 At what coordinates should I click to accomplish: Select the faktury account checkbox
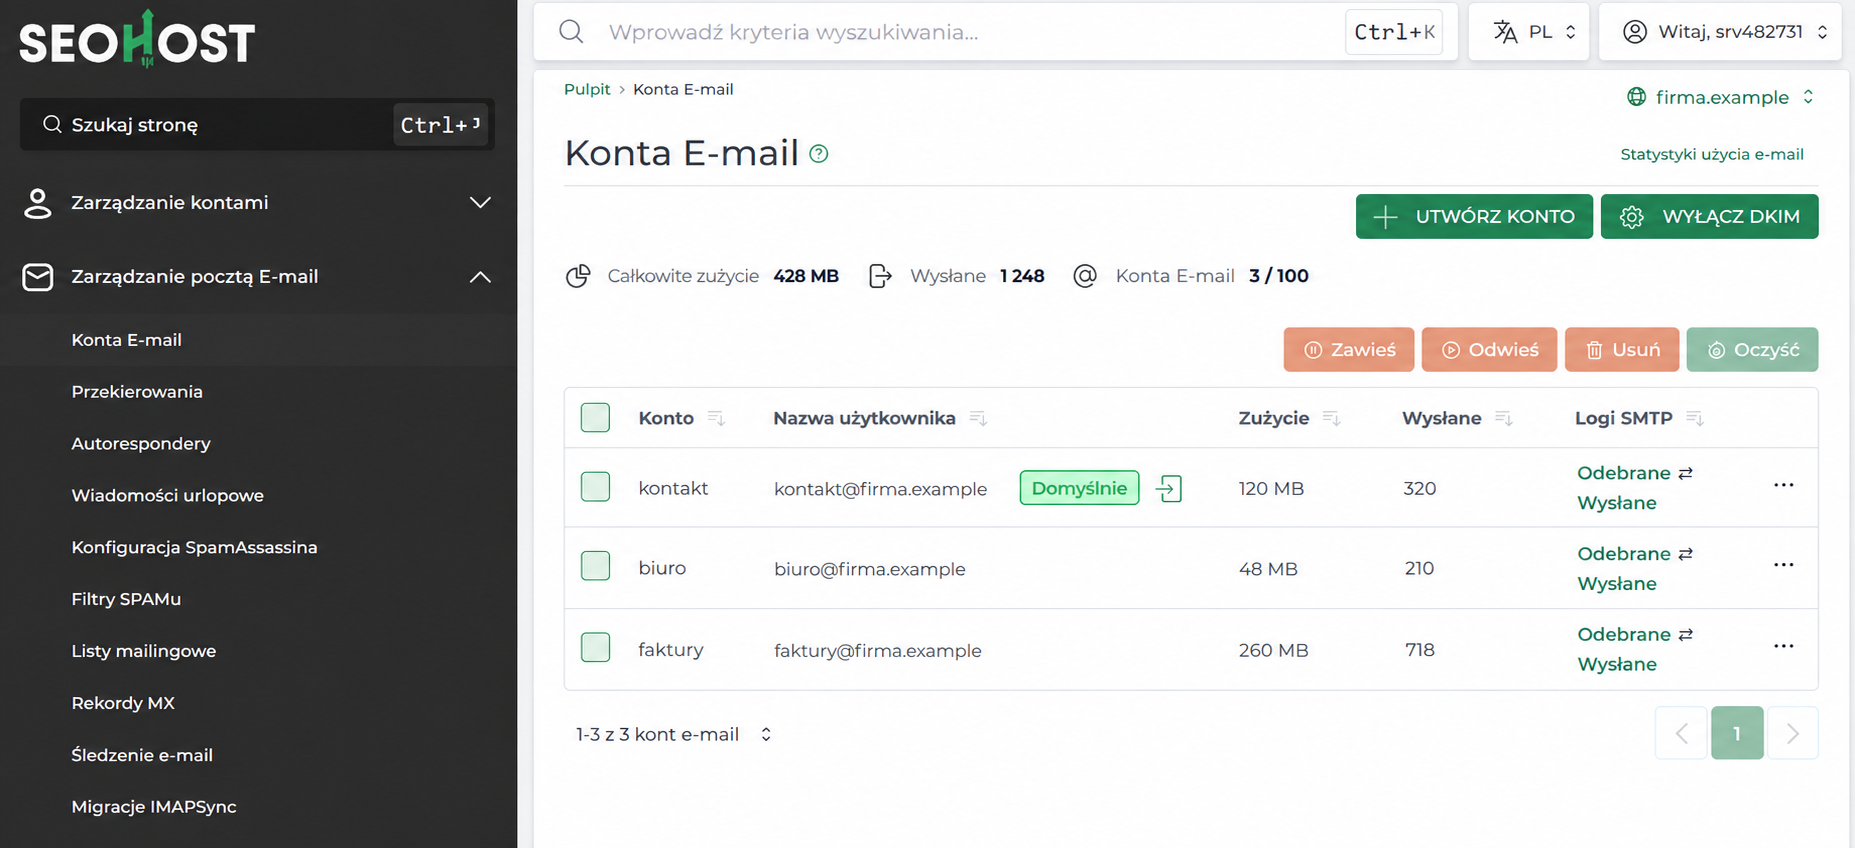[x=595, y=647]
